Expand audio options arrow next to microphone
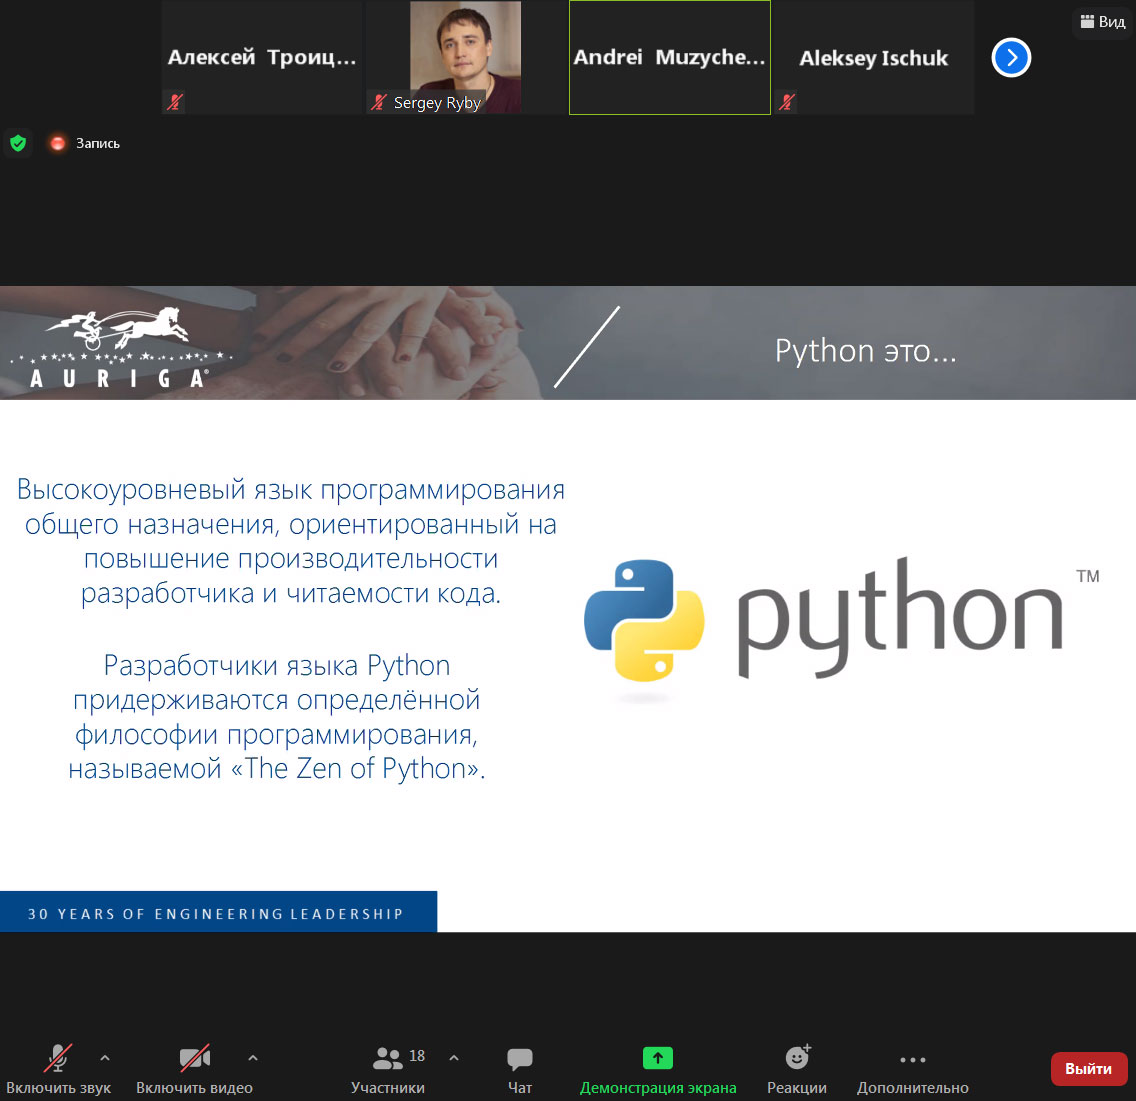1136x1101 pixels. pos(105,1058)
